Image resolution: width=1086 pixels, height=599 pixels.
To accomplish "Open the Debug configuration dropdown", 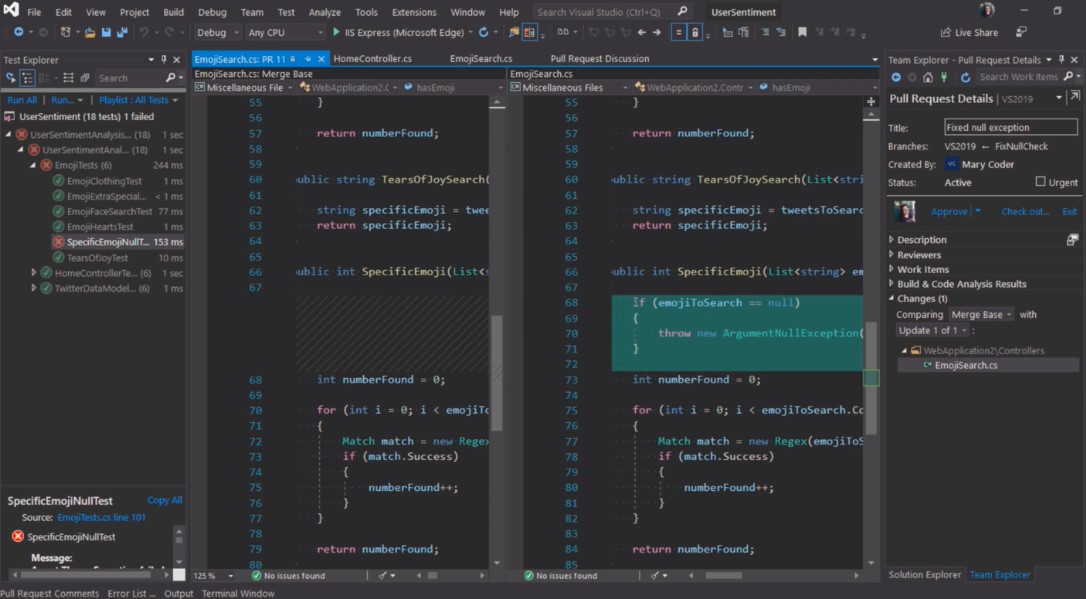I will pos(217,32).
